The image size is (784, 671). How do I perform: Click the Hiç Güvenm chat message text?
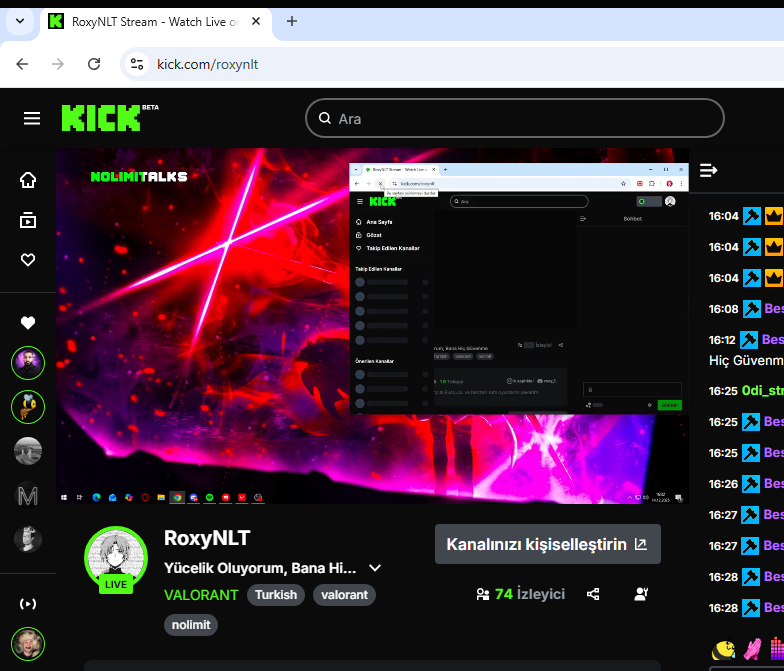(746, 360)
